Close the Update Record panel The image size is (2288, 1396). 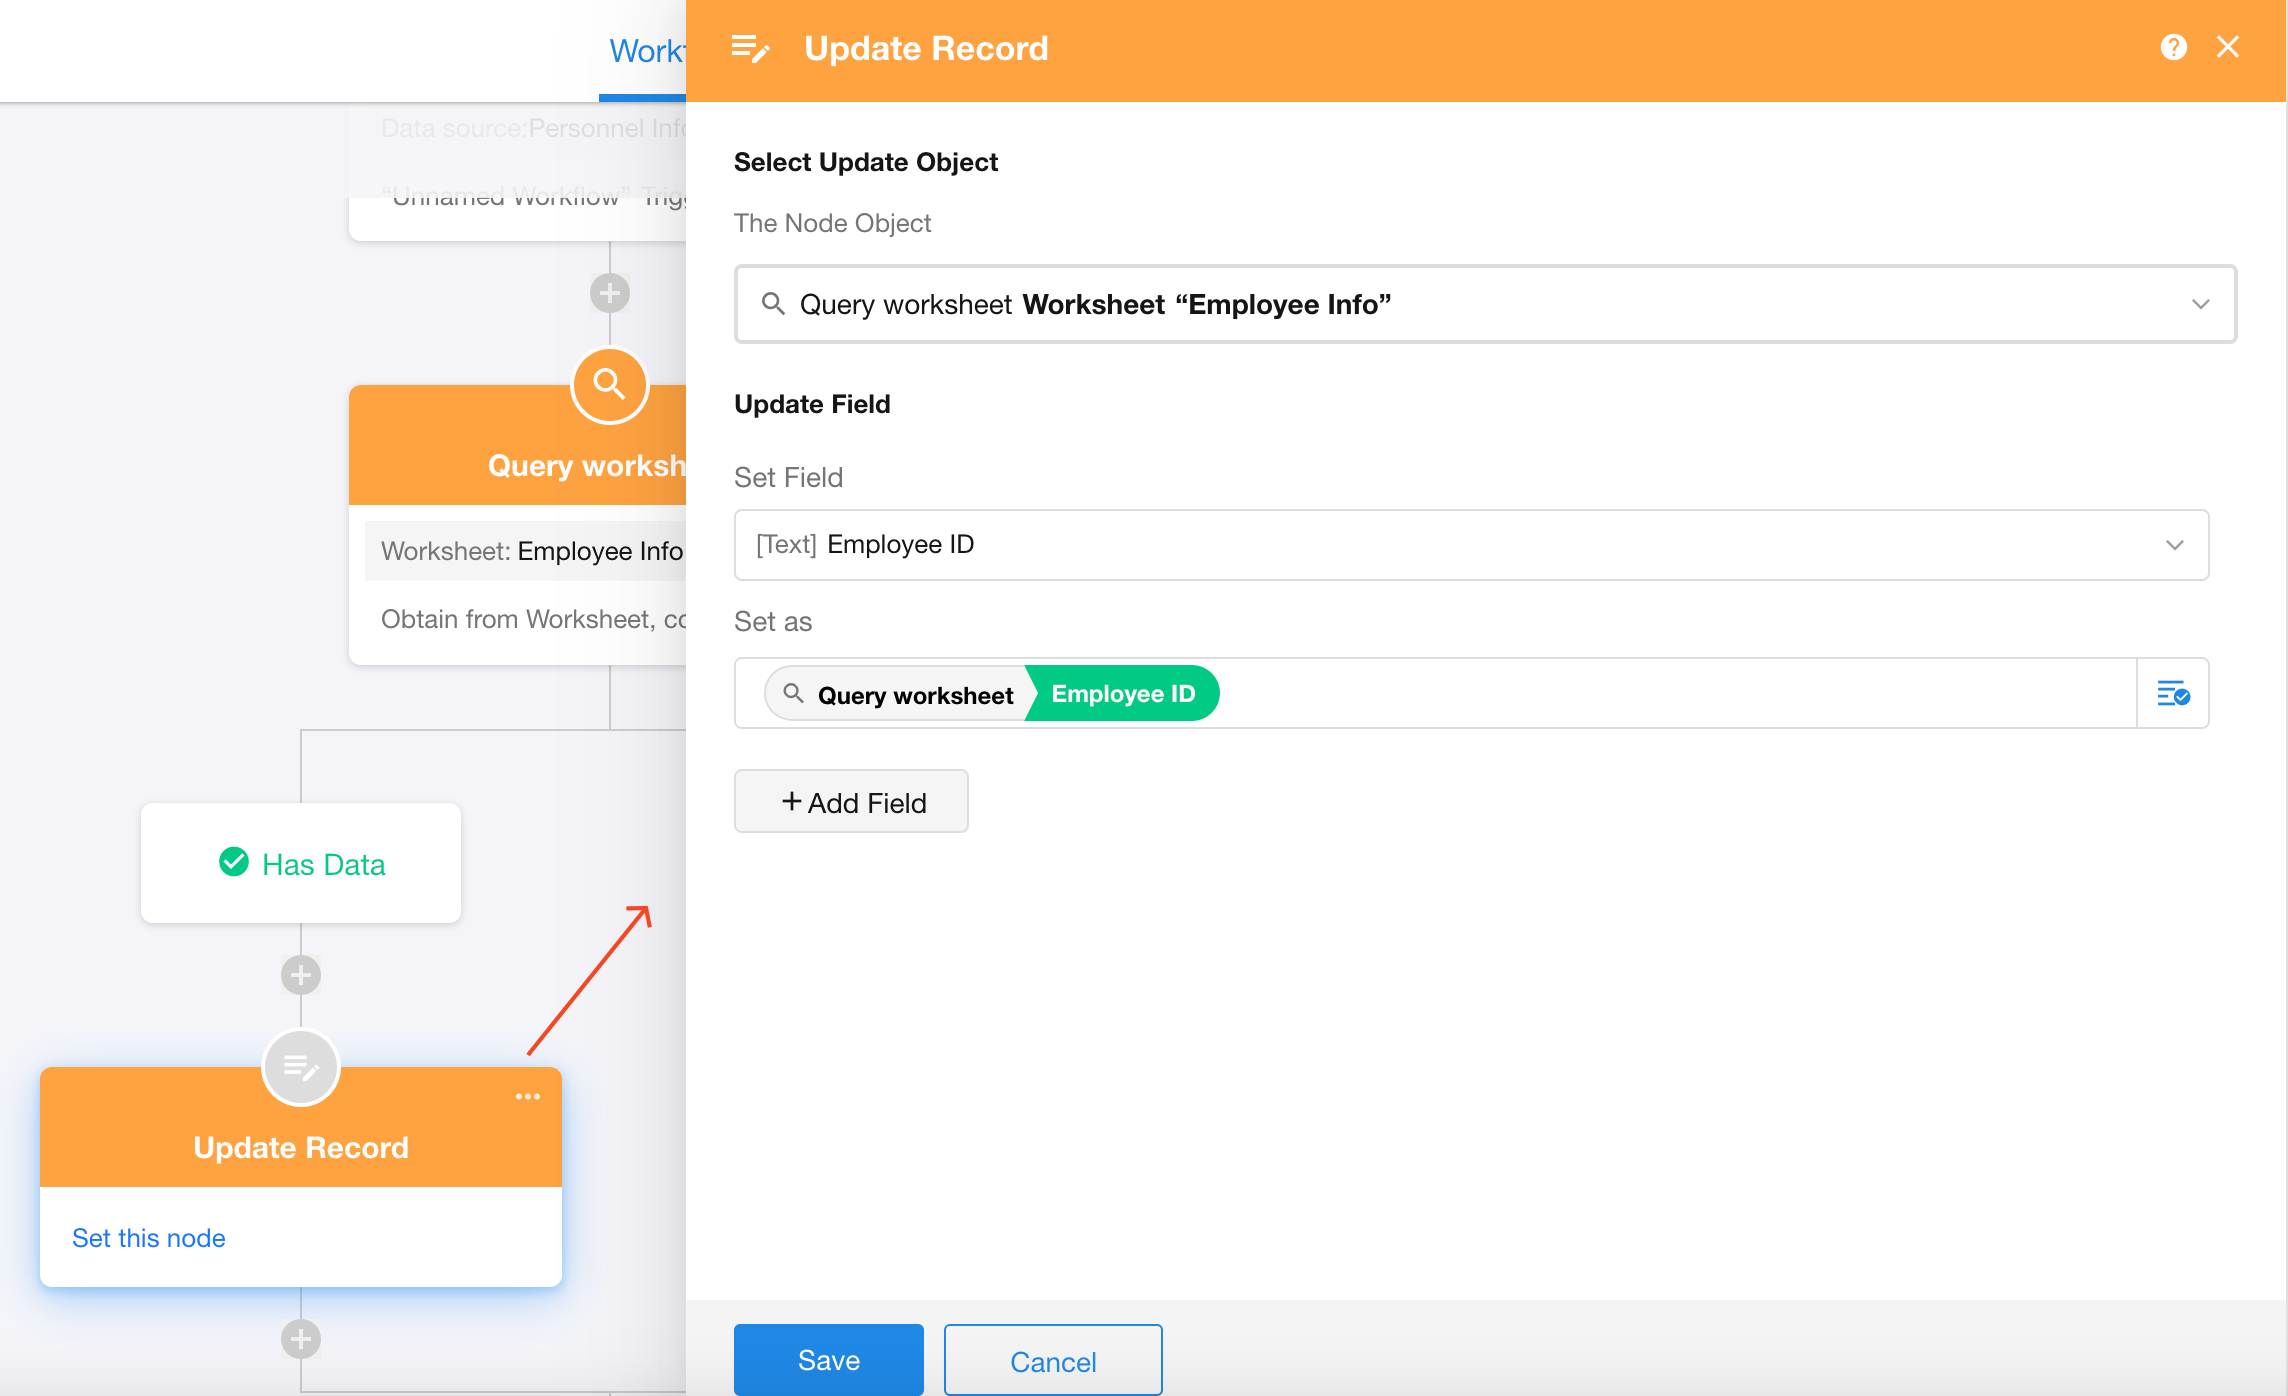[2228, 47]
